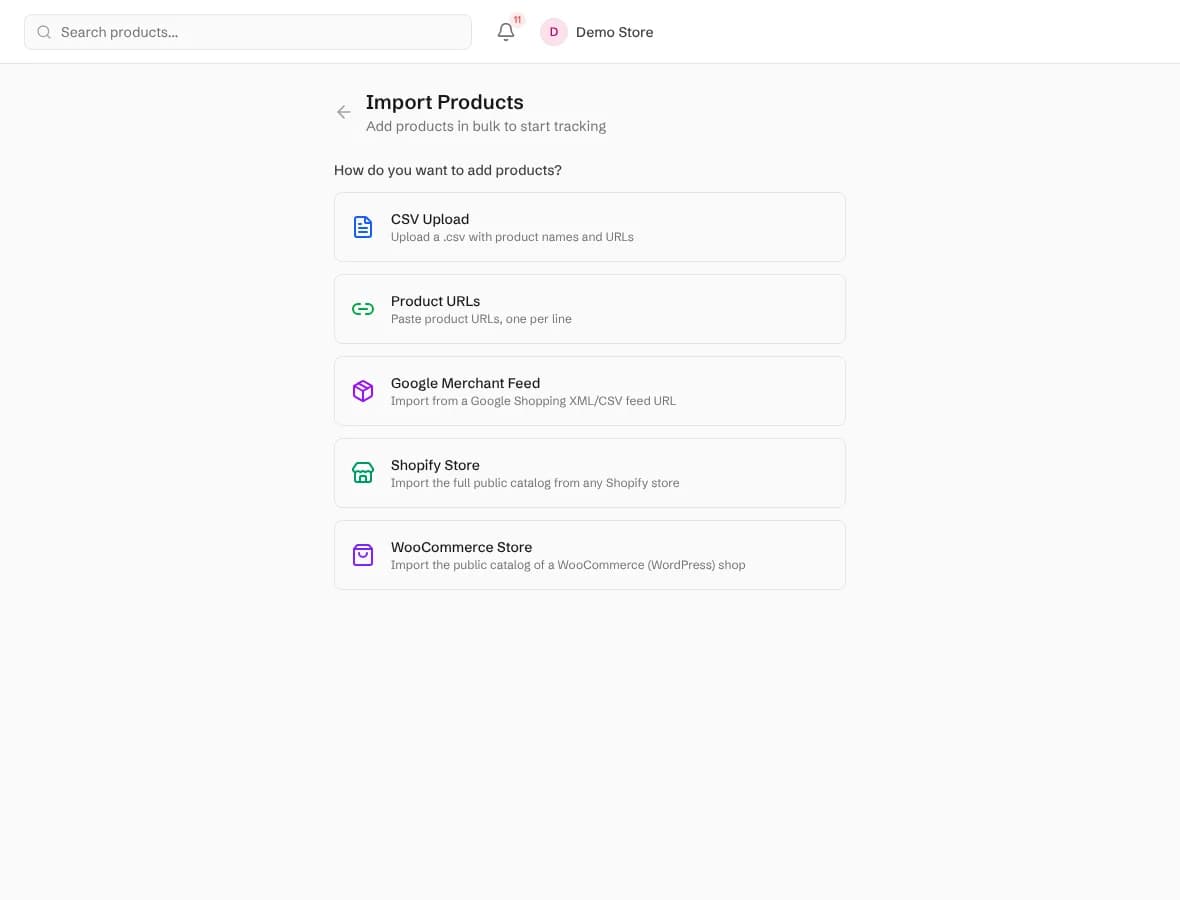Screen dimensions: 1180x900
Task: Click the Import Products heading
Action: click(444, 102)
